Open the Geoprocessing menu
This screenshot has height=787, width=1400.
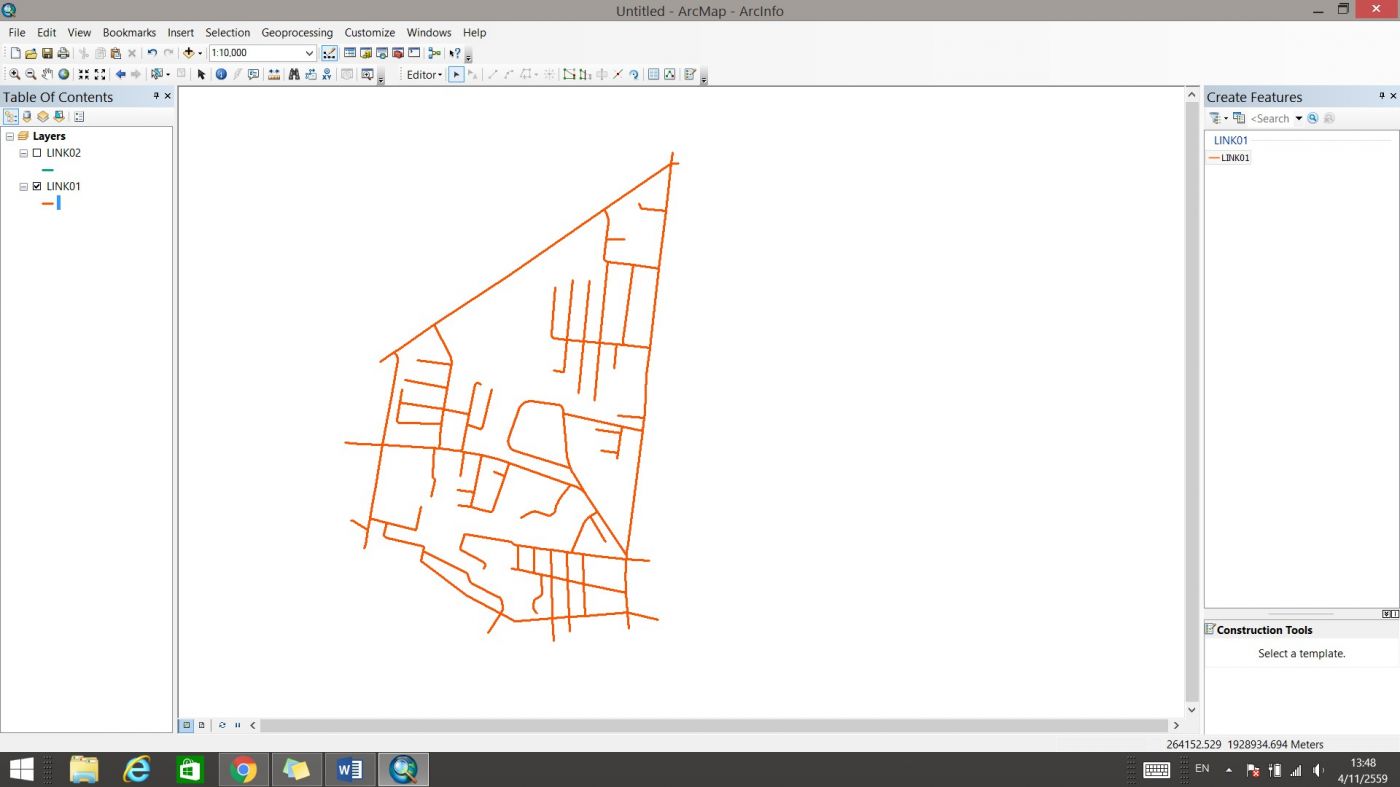click(x=297, y=33)
